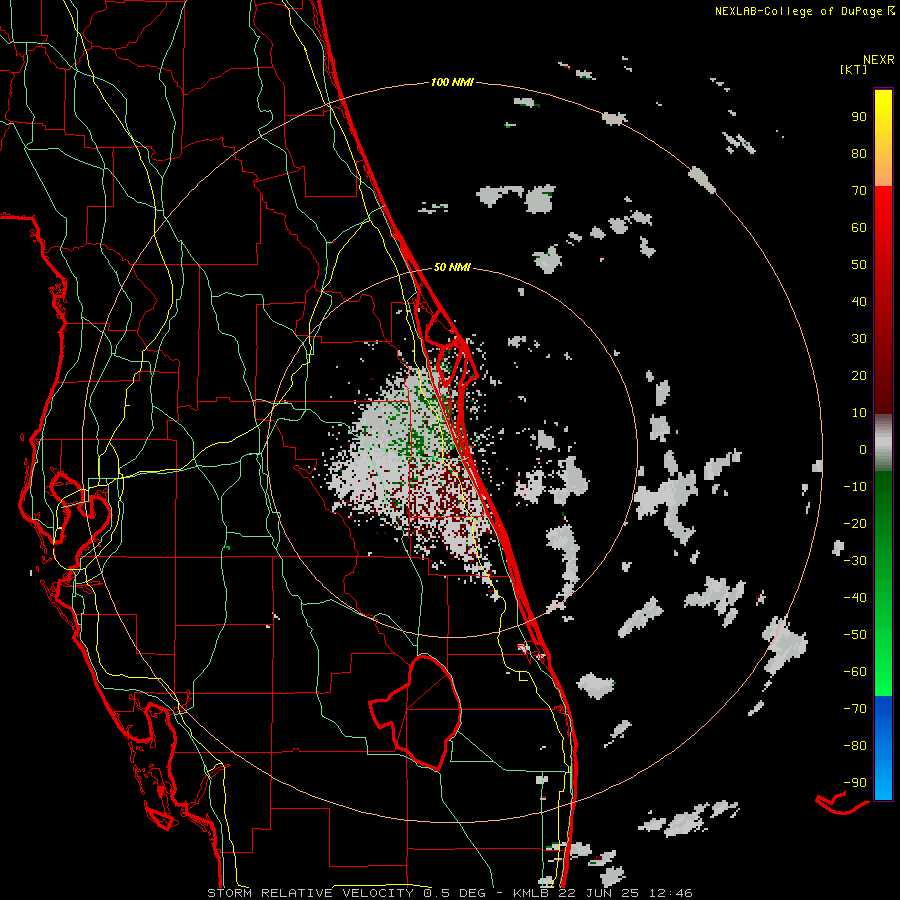Screen dimensions: 900x900
Task: Click the STORM RELATIVE VELOCITY caption text
Action: coord(310,893)
